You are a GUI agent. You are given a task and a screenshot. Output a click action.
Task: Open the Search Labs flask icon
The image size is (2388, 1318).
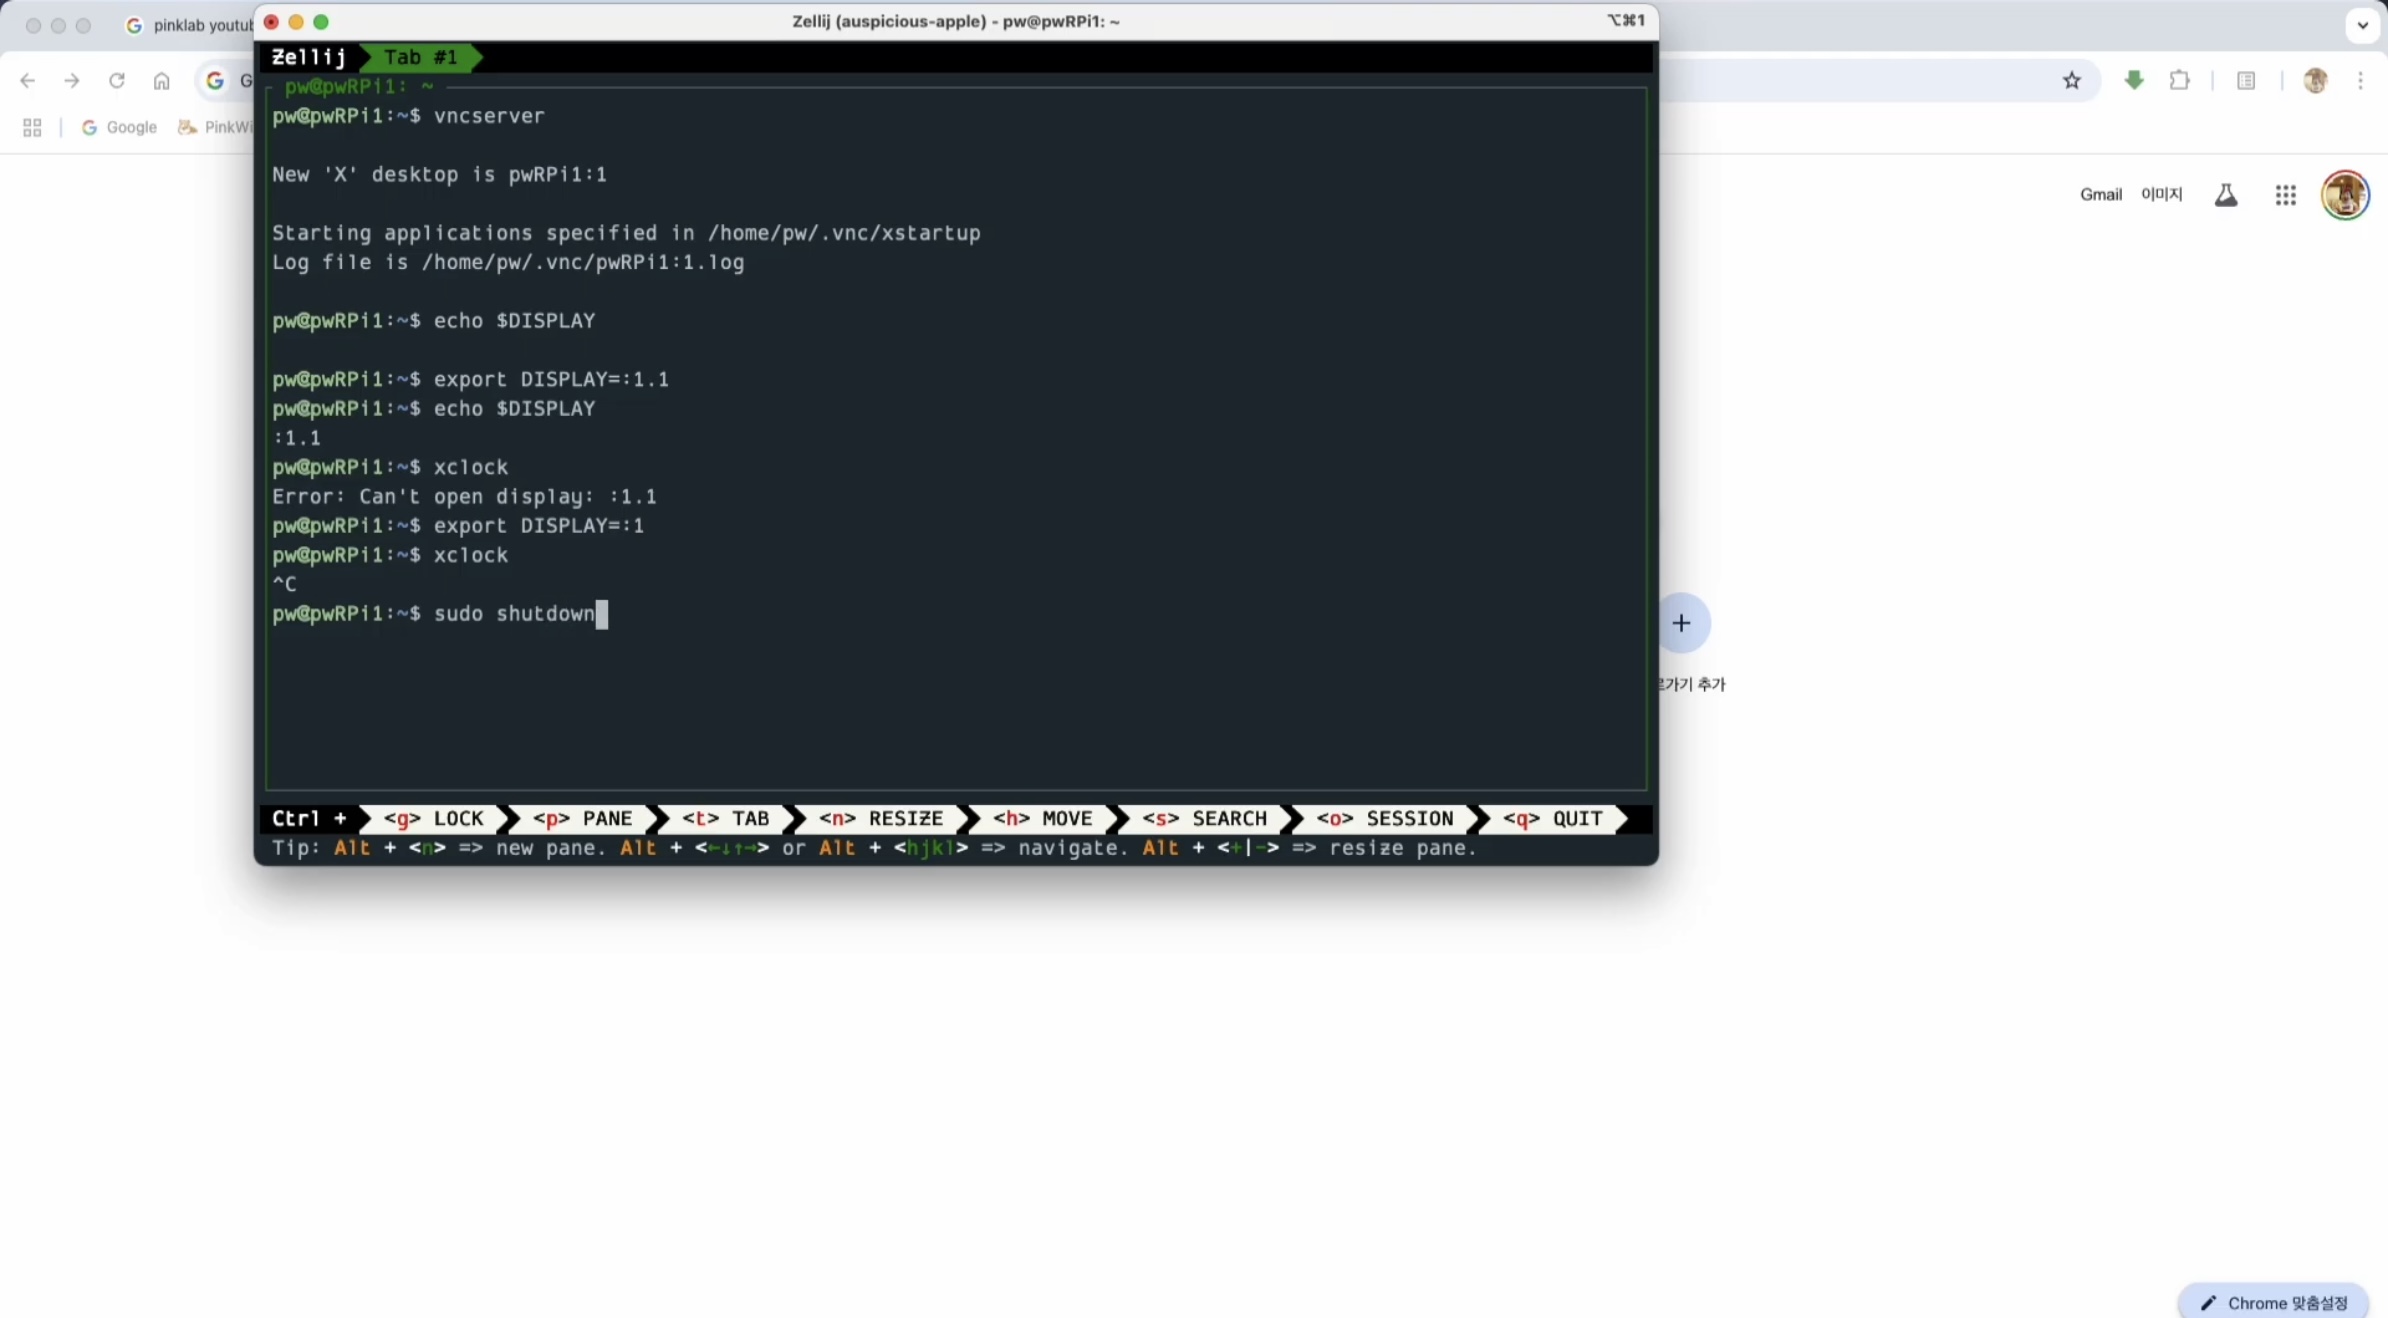click(2225, 195)
